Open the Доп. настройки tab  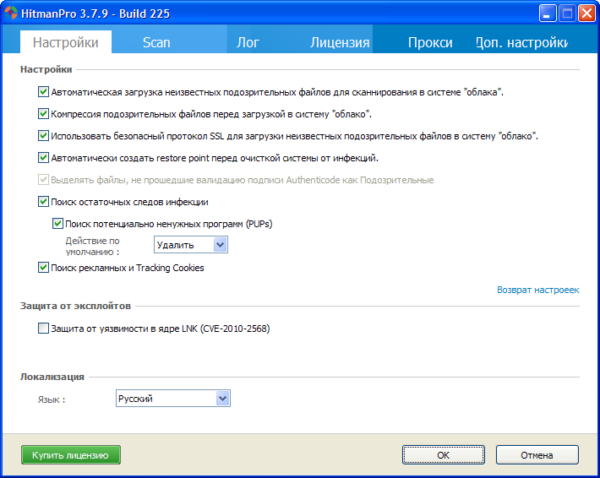(521, 43)
